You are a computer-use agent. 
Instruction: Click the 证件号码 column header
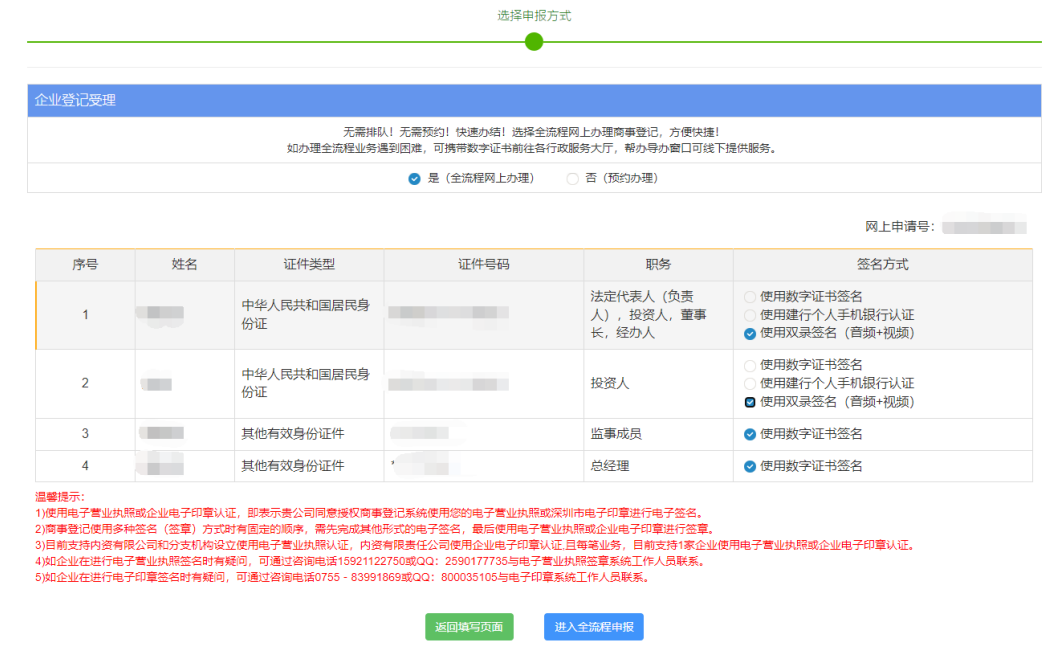(x=483, y=265)
